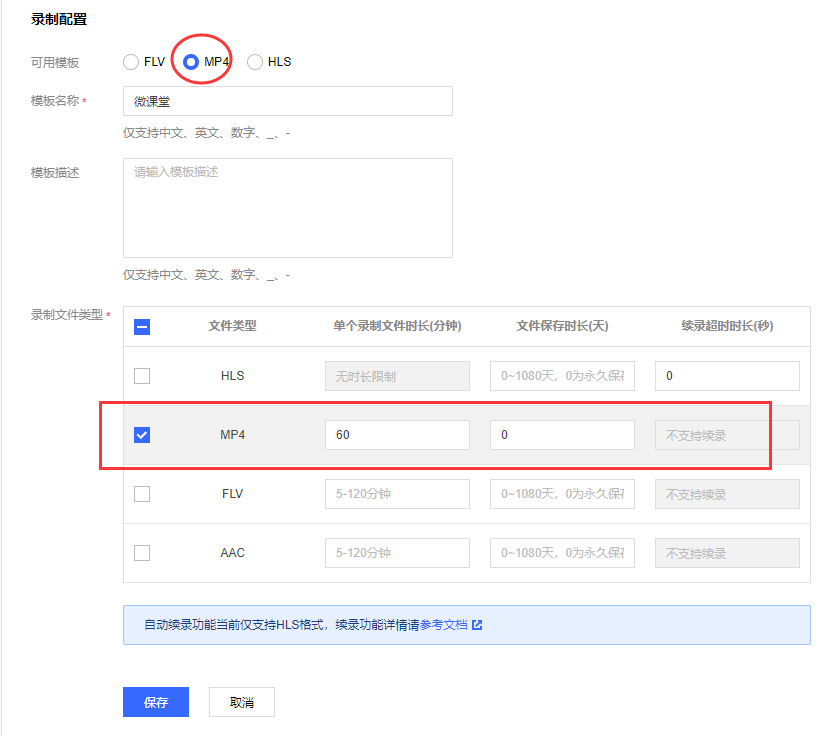This screenshot has width=839, height=736.
Task: Select the MP4 template radio button
Action: pos(191,62)
